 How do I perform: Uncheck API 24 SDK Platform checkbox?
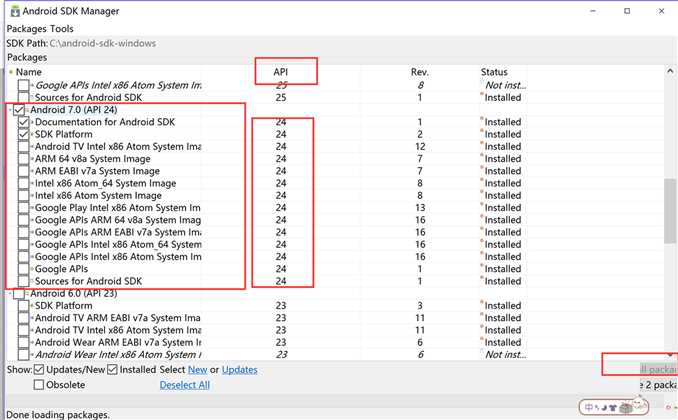pos(24,135)
